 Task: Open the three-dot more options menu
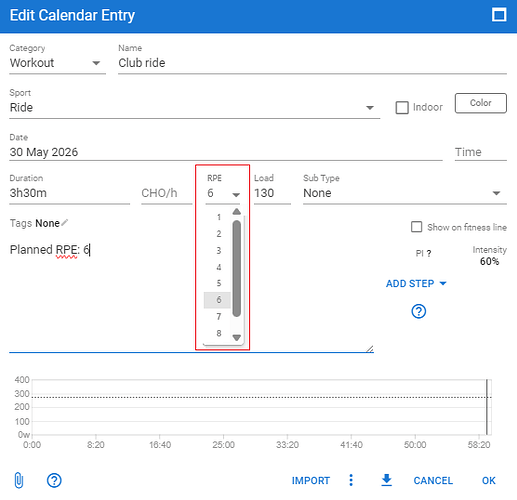[351, 480]
